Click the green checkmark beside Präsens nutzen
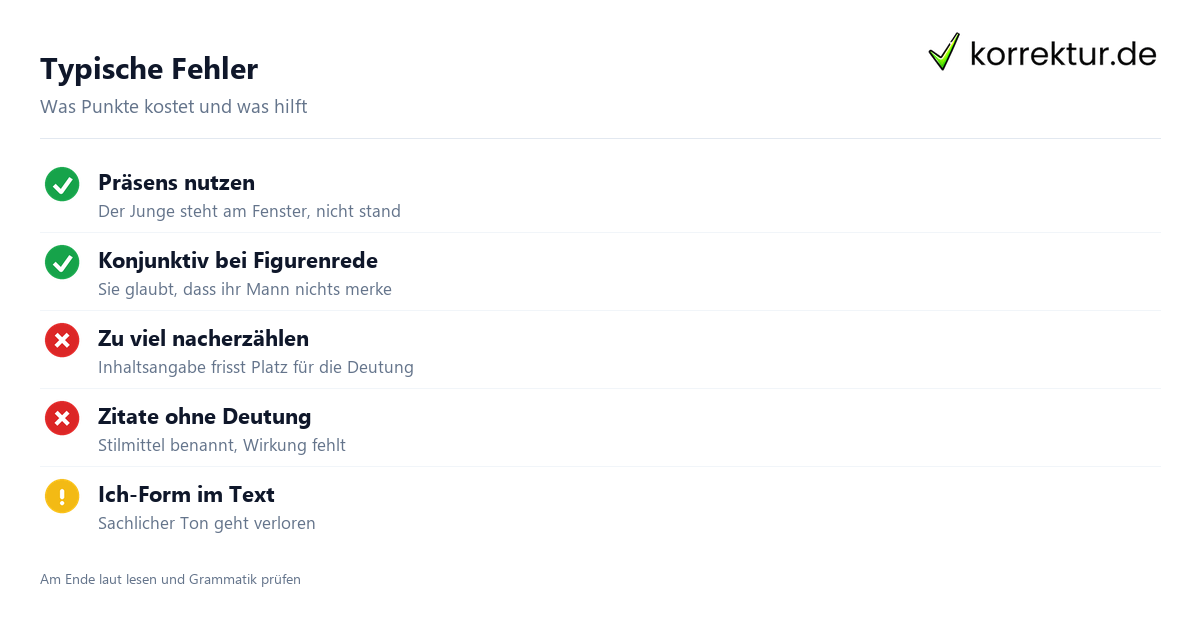The width and height of the screenshot is (1200, 630). (62, 184)
